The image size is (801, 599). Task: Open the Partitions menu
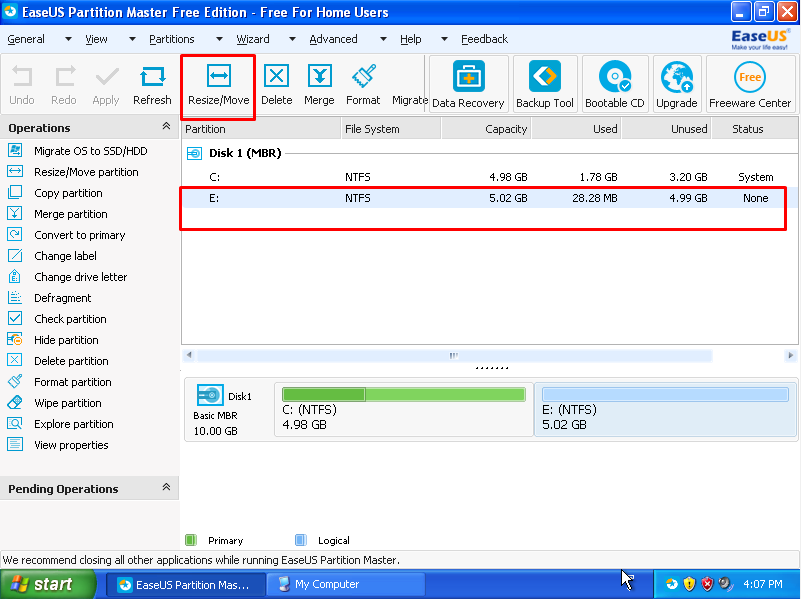pyautogui.click(x=172, y=39)
